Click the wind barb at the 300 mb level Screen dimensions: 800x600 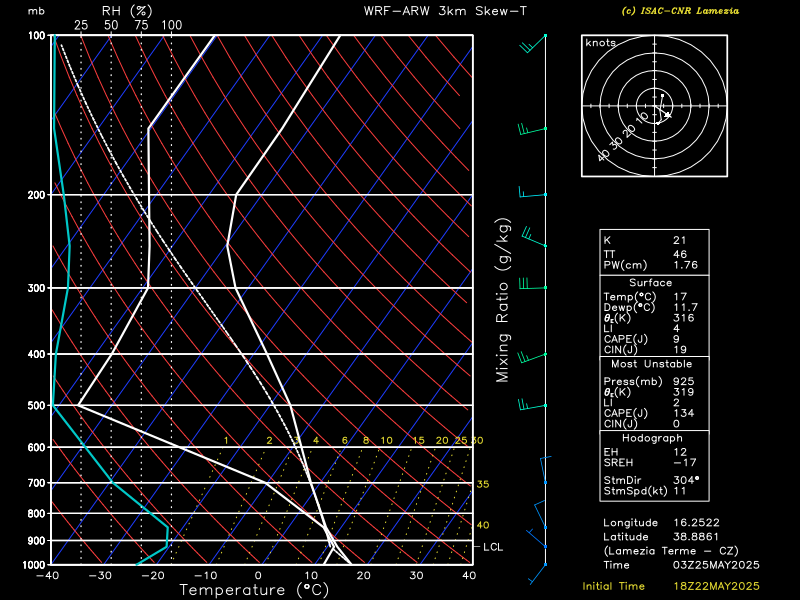pos(533,283)
